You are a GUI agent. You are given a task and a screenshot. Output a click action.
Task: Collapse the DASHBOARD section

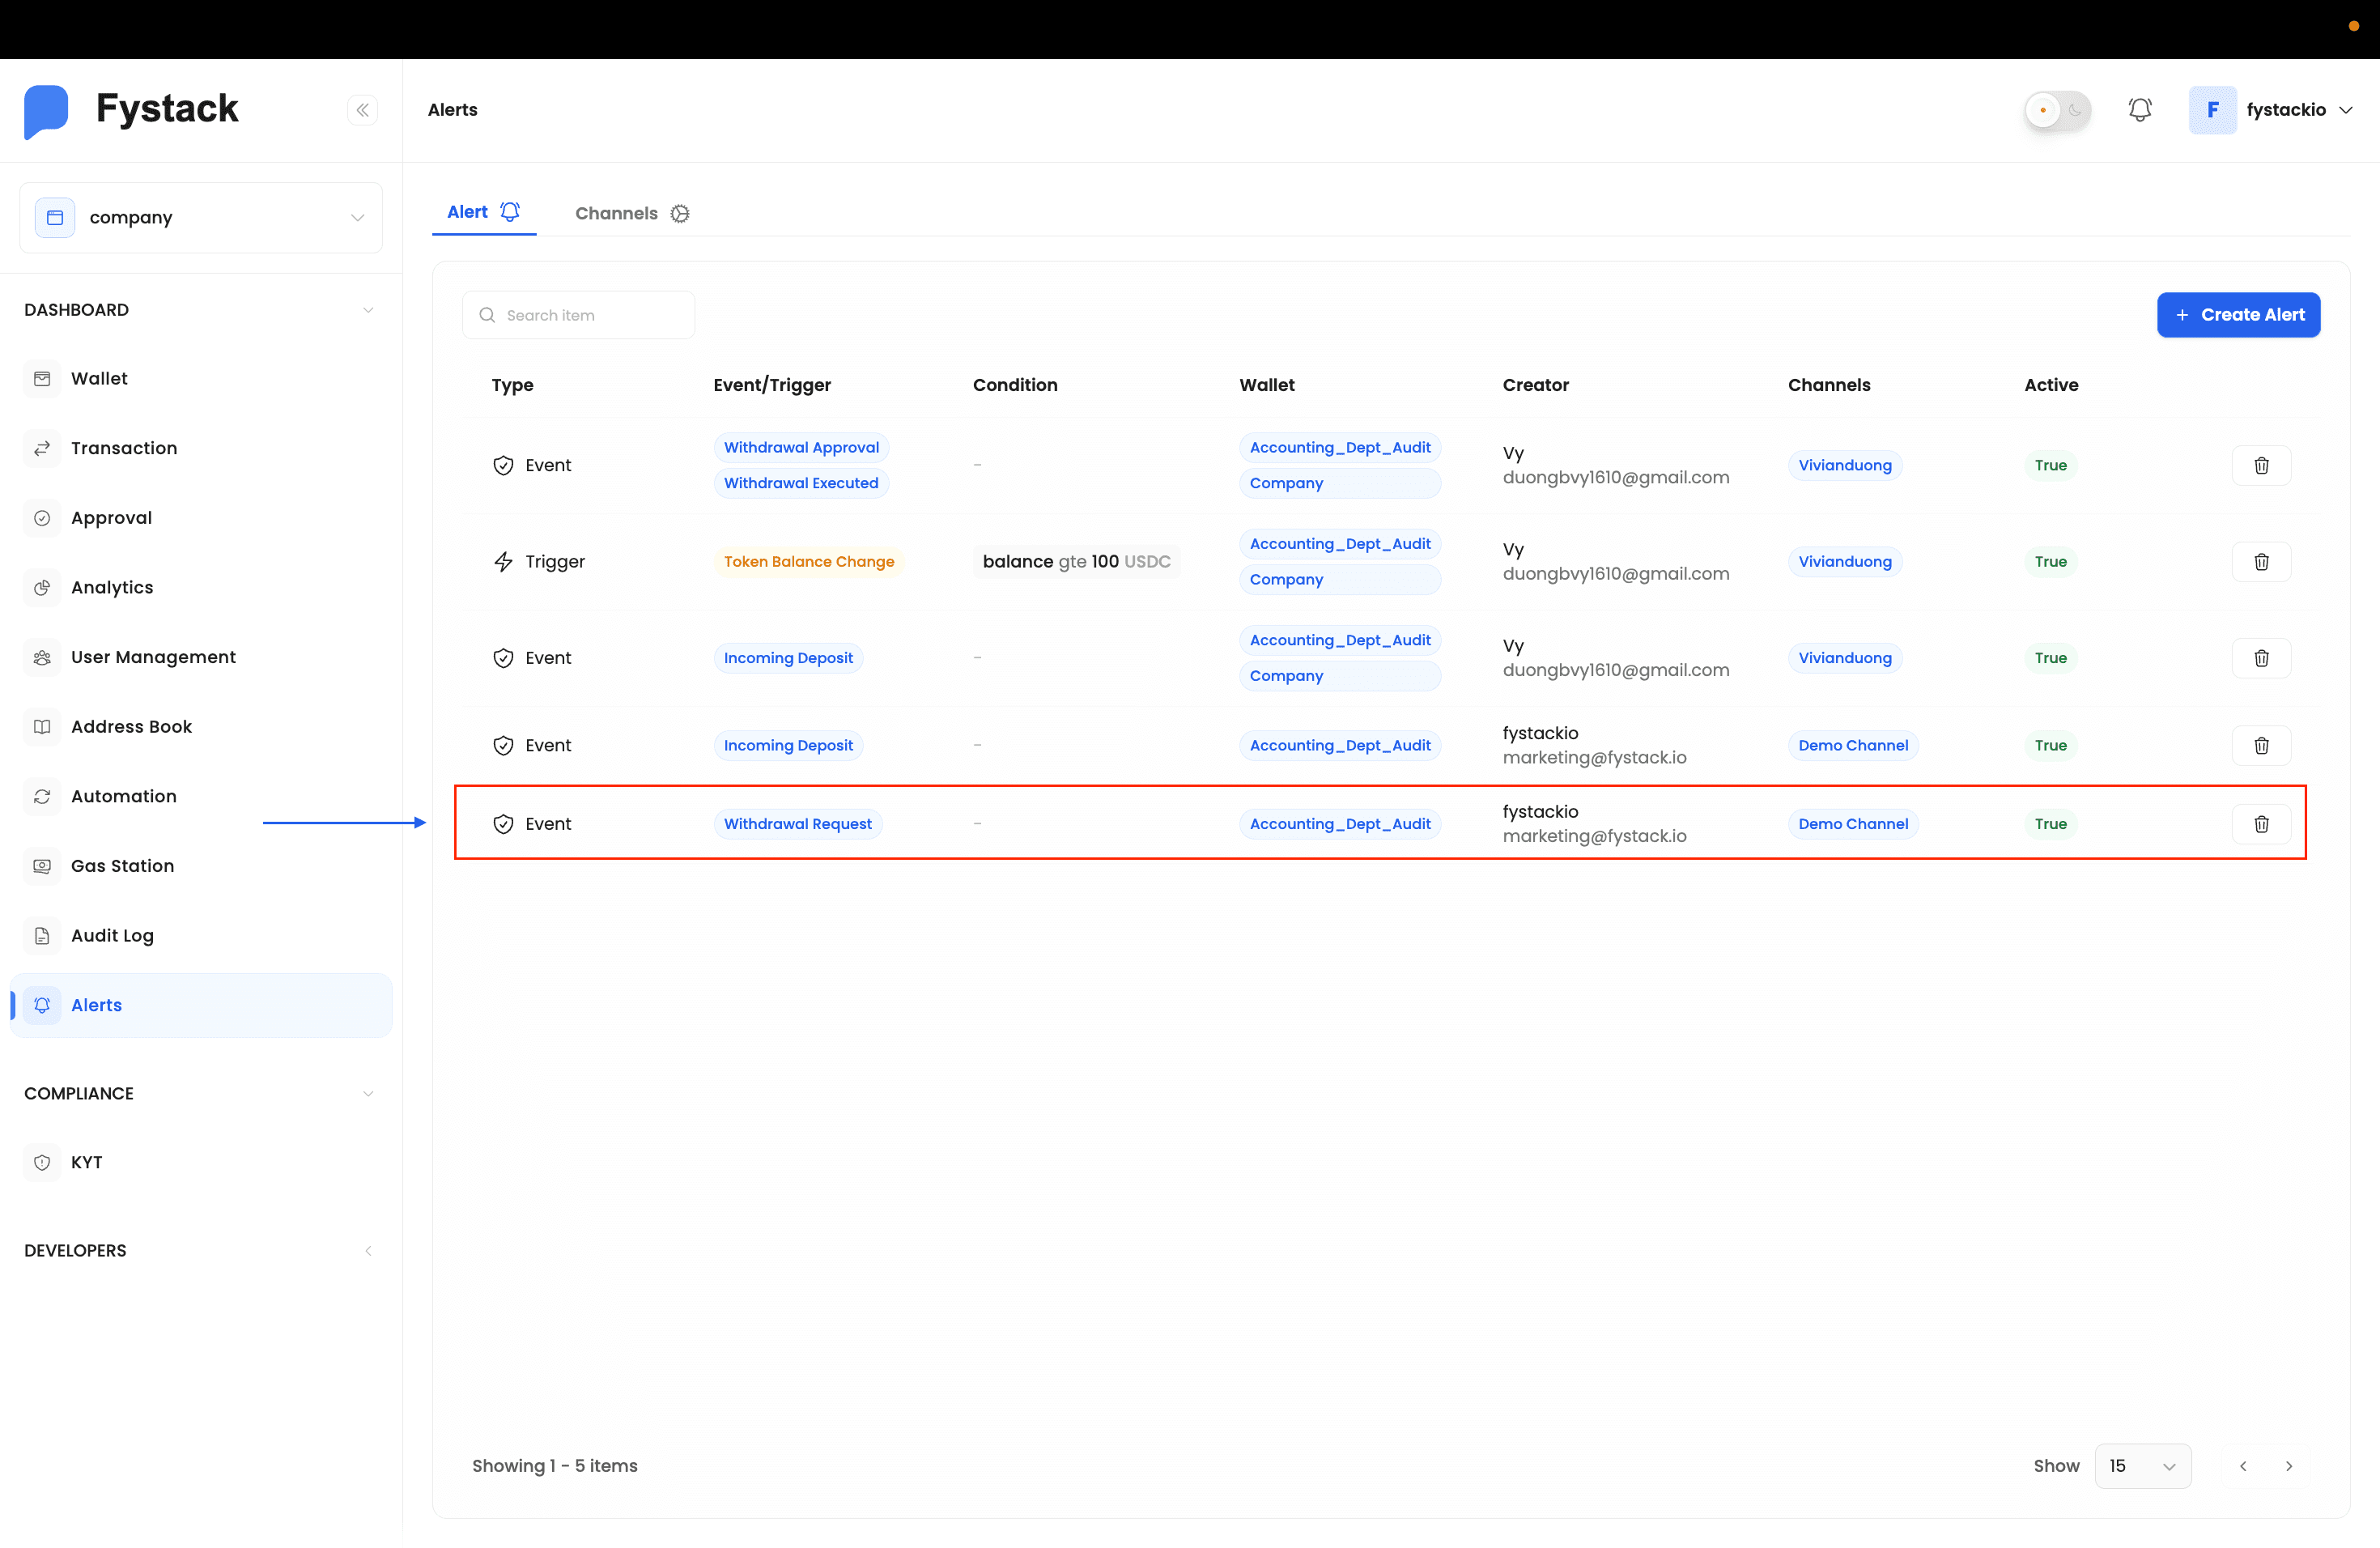tap(369, 310)
